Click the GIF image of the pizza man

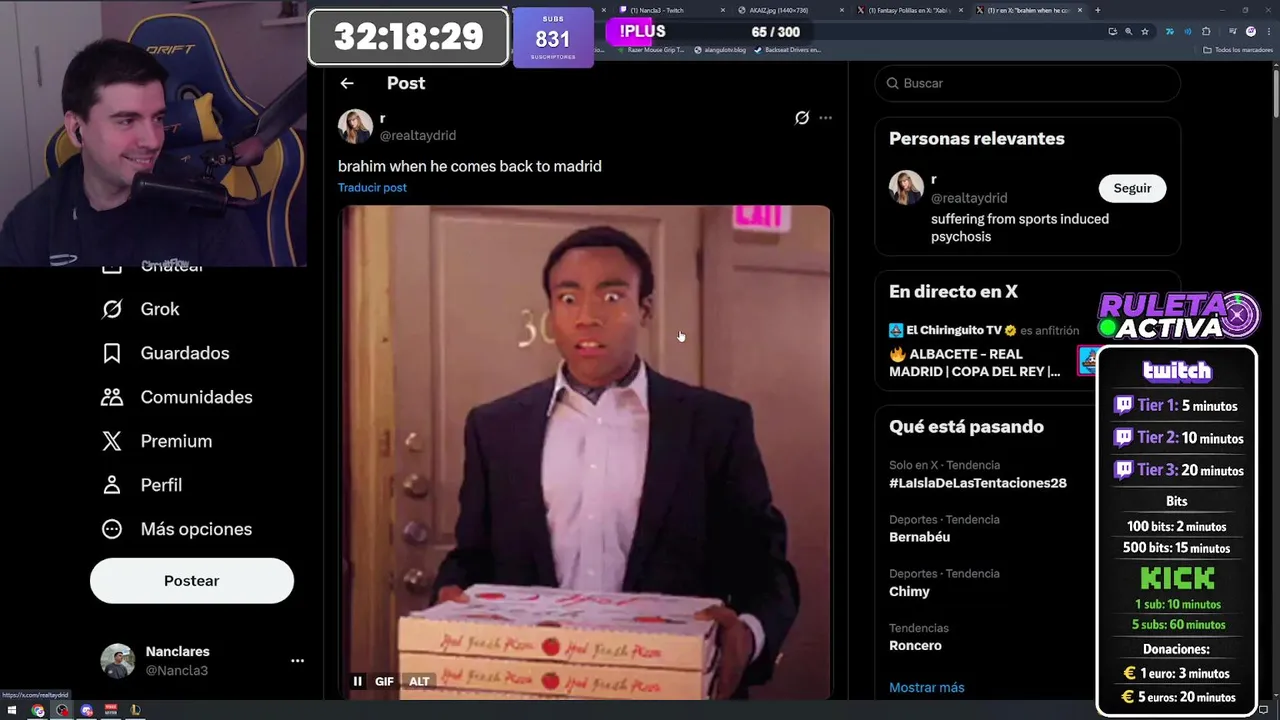click(x=585, y=452)
